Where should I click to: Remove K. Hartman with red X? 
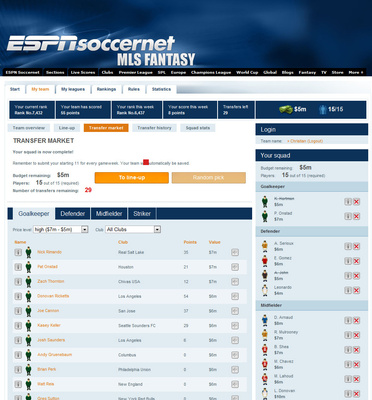356,202
